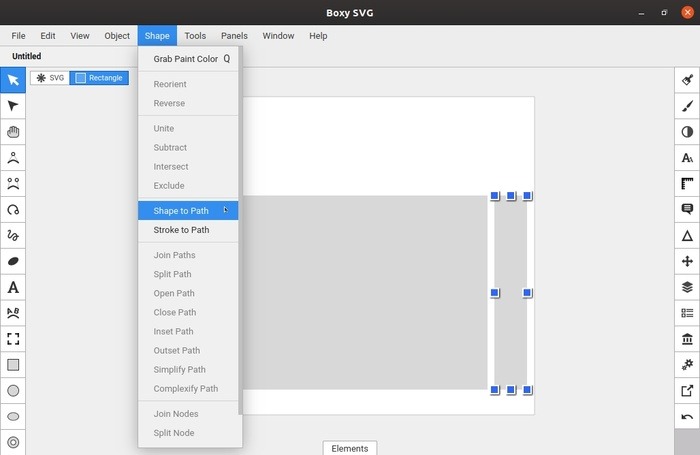Open the Help menu
700x455 pixels.
pos(318,36)
